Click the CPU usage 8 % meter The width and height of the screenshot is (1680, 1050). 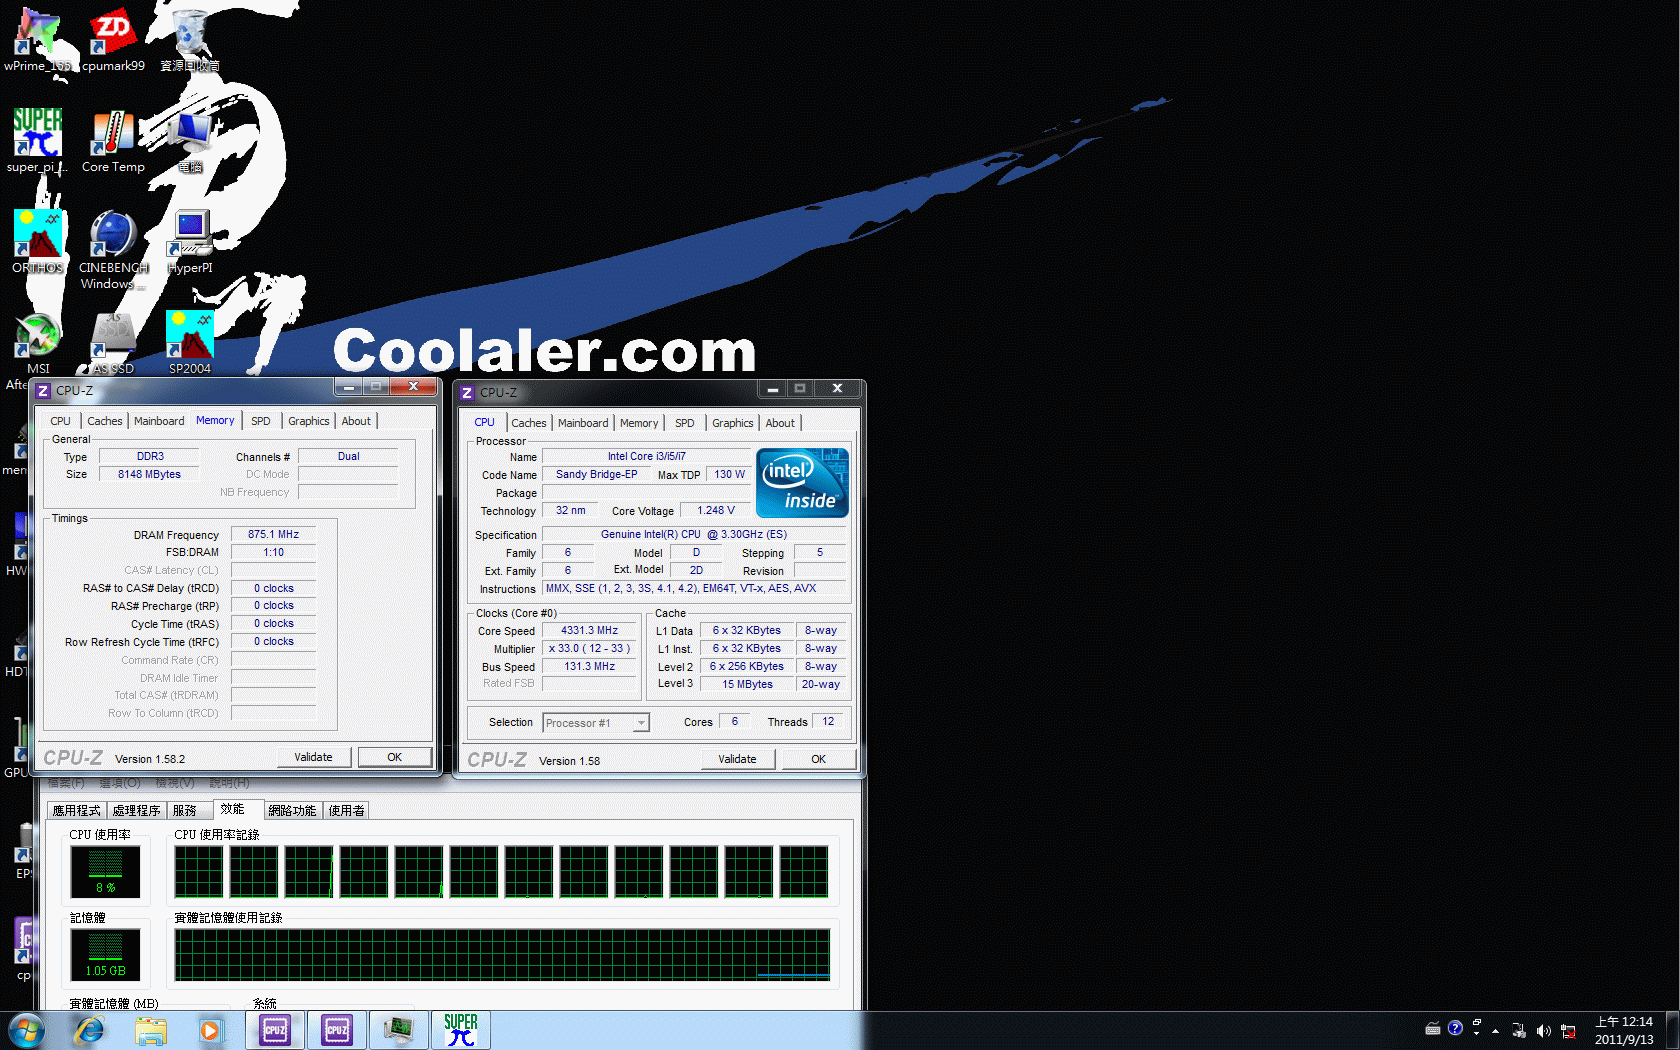105,872
